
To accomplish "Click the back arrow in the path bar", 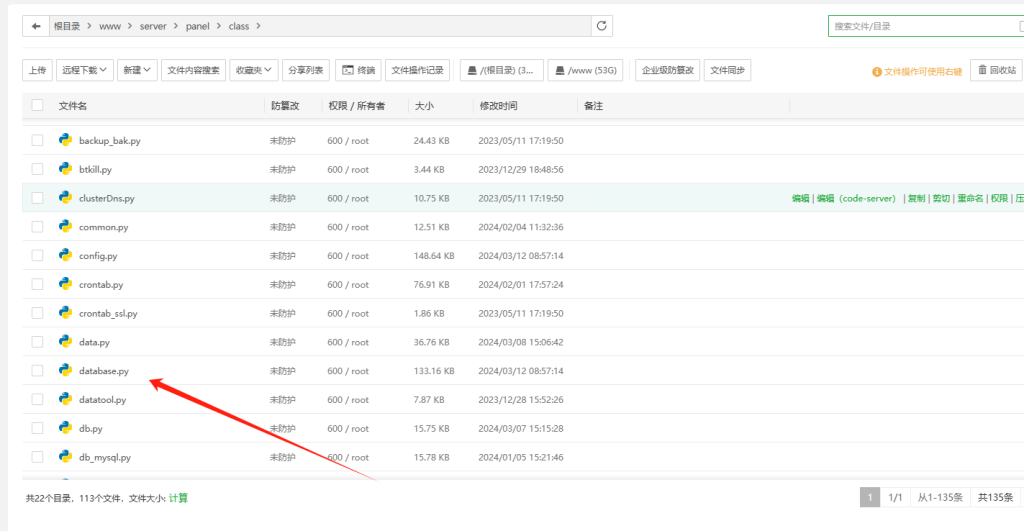I will point(36,26).
